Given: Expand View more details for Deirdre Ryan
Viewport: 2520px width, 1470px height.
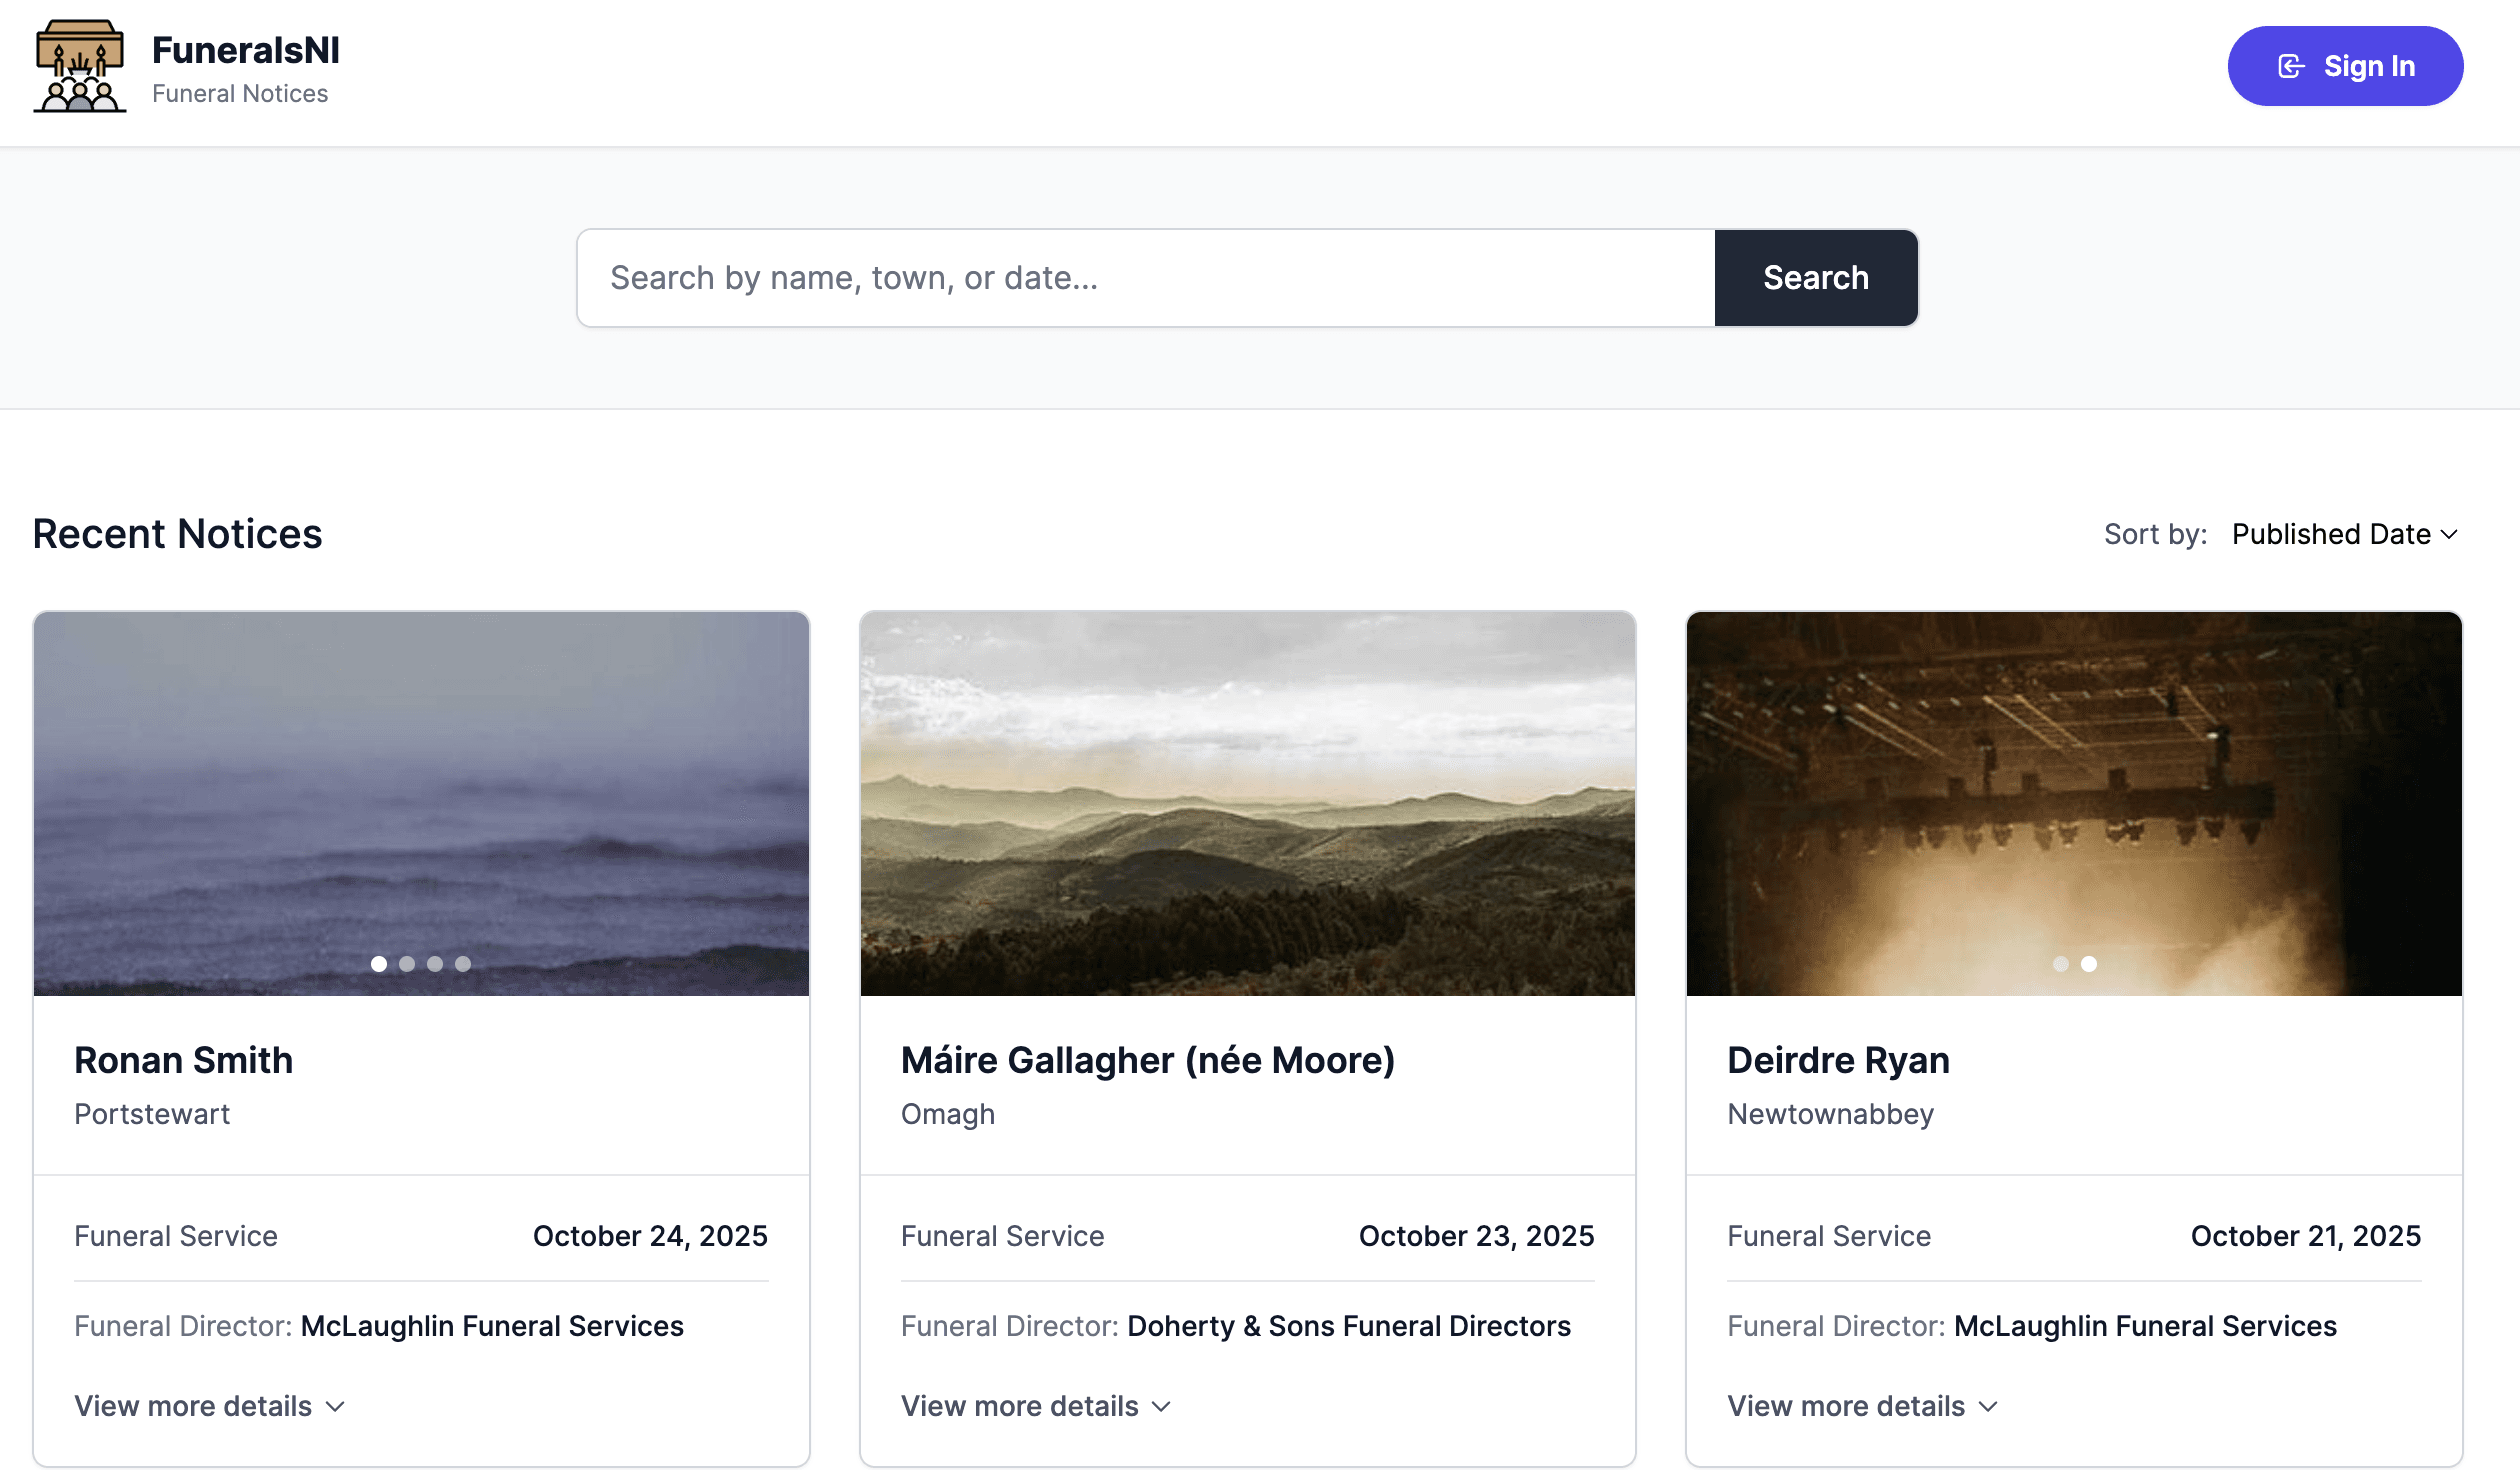Looking at the screenshot, I should pyautogui.click(x=1862, y=1406).
